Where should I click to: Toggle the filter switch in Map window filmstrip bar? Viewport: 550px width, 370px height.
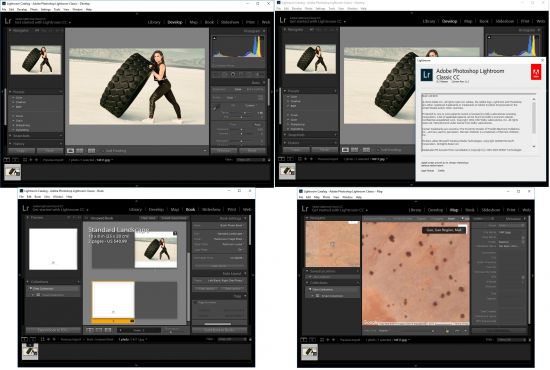(530, 339)
